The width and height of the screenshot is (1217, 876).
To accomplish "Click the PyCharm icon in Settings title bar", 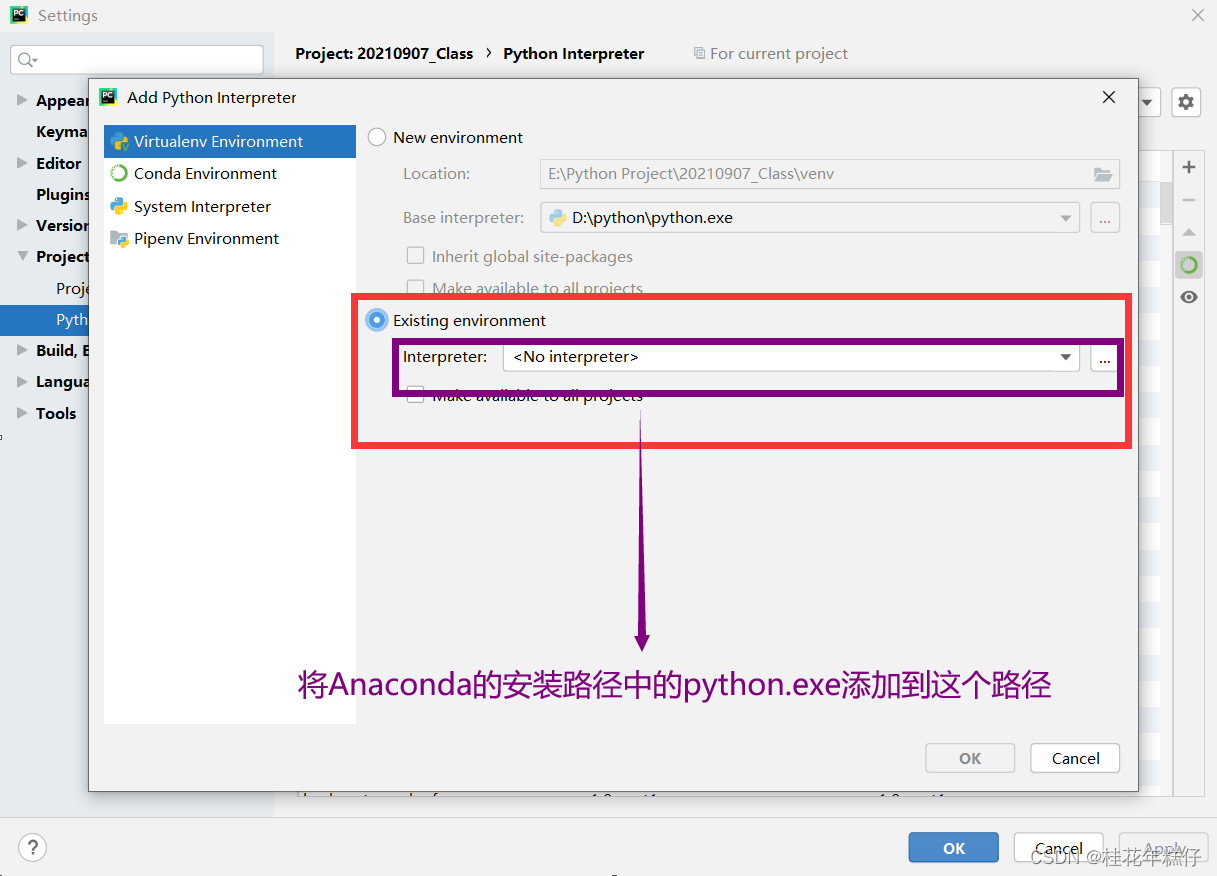I will [x=19, y=15].
